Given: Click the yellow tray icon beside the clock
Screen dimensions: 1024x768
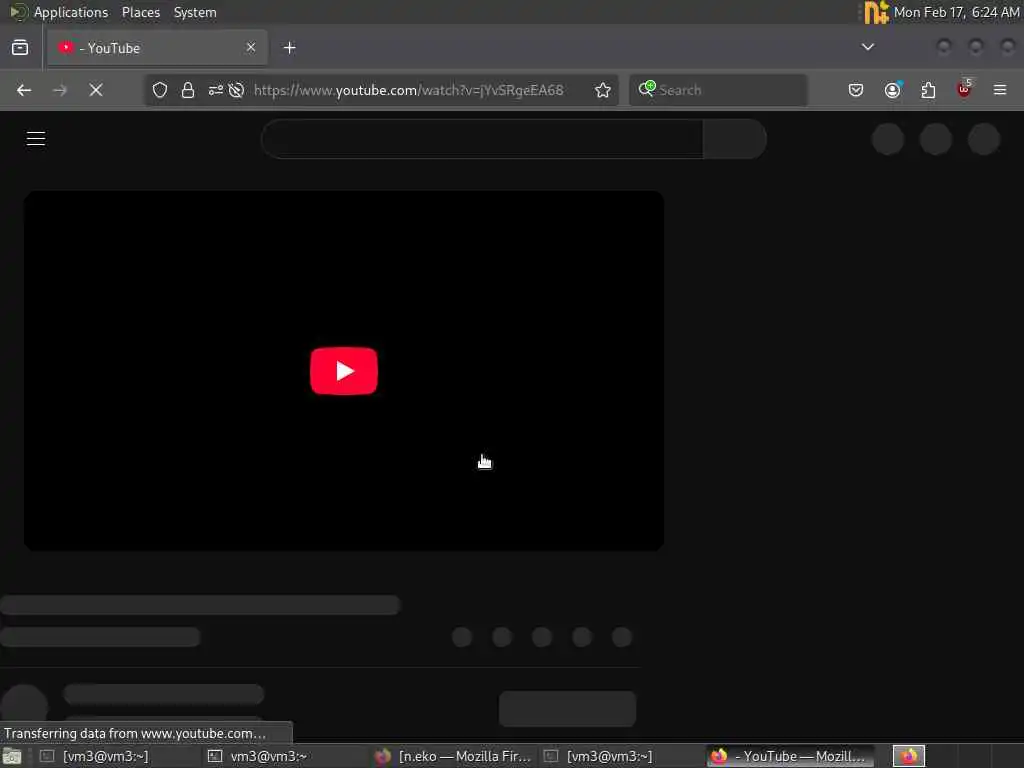Looking at the screenshot, I should click(x=876, y=12).
